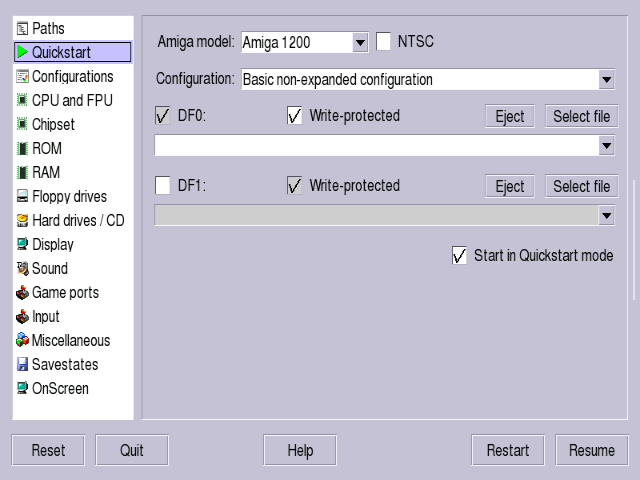Enable the NTSC checkbox
Viewport: 640px width, 480px height.
click(x=383, y=42)
